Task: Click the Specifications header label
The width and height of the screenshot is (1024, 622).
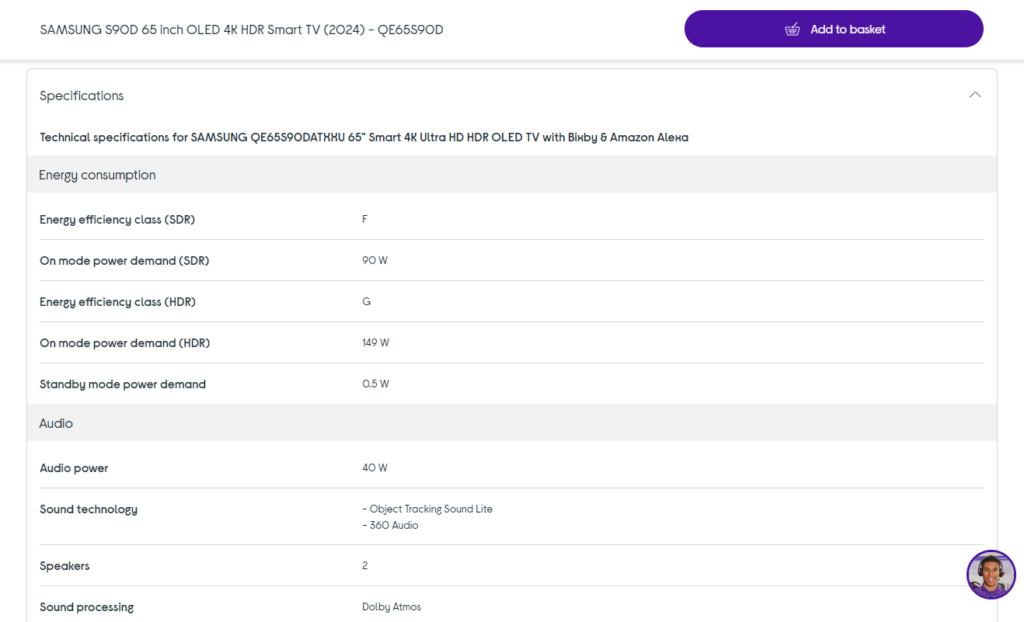Action: [81, 95]
